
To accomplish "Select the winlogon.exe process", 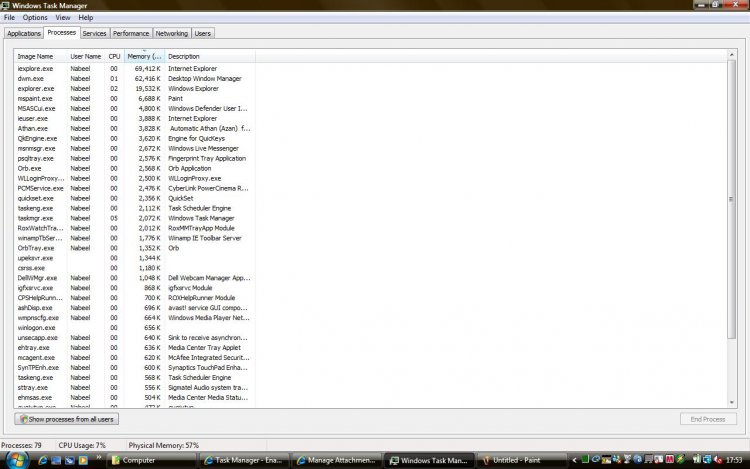I will (134, 328).
